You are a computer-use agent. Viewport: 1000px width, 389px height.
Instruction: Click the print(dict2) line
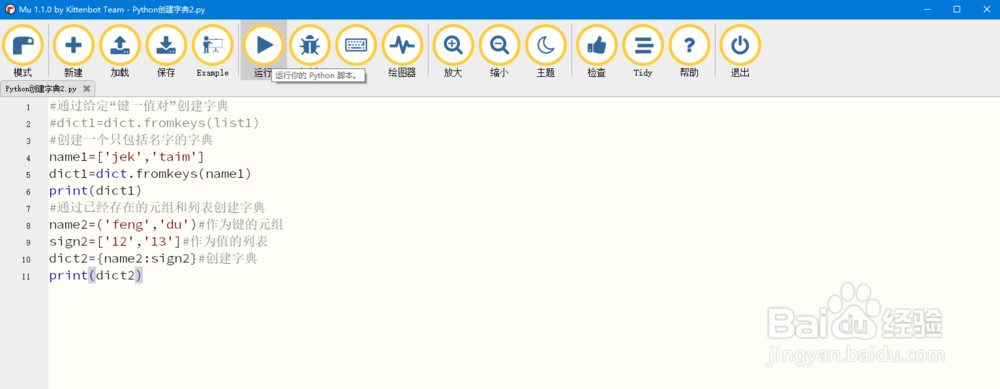[x=95, y=275]
